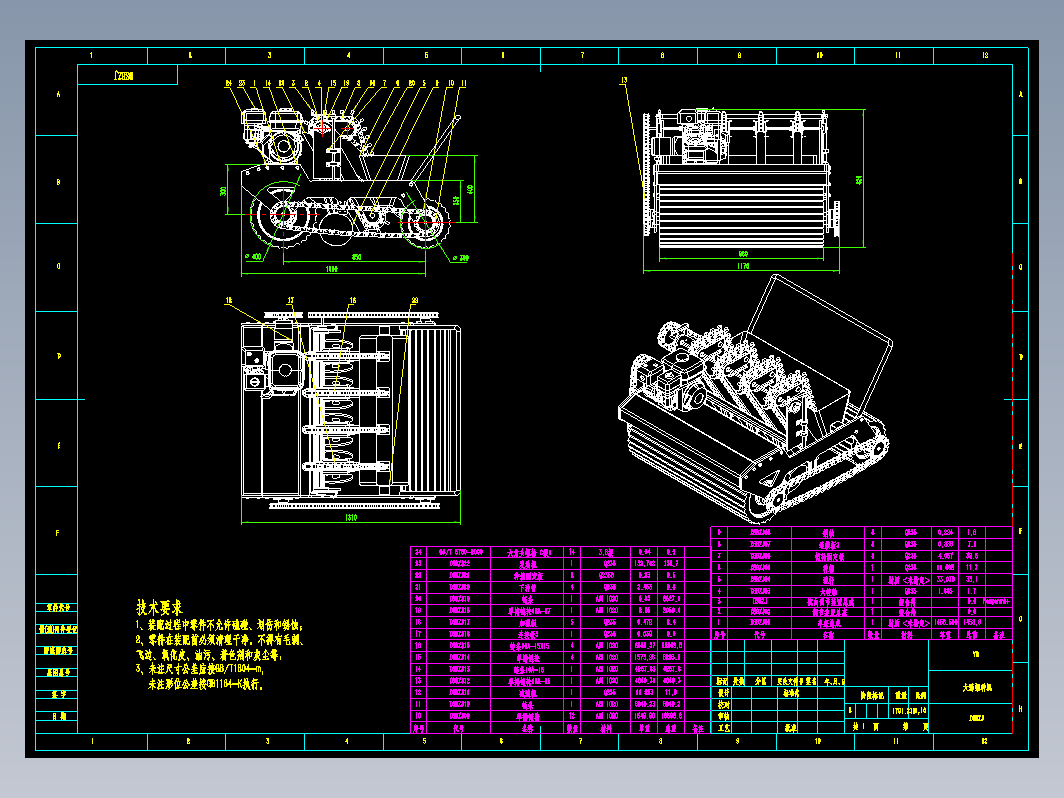This screenshot has width=1064, height=798.
Task: Select the 1170 overall dimension under the front view
Action: pyautogui.click(x=743, y=266)
